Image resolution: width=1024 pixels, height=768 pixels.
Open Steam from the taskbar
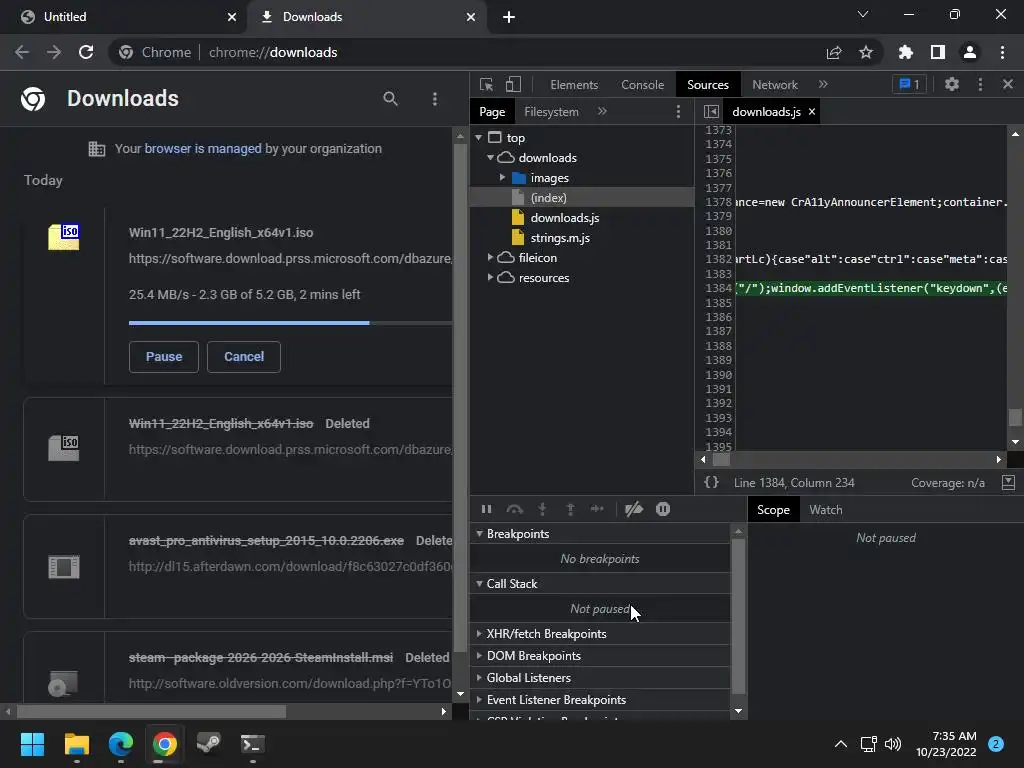[208, 744]
